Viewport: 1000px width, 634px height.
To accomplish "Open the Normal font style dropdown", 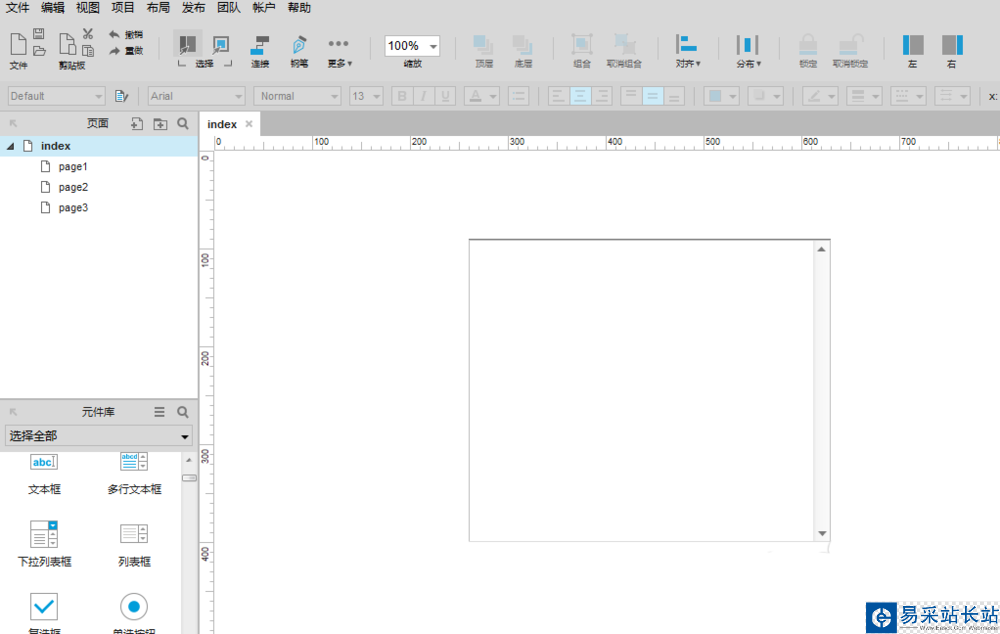I will click(x=297, y=96).
